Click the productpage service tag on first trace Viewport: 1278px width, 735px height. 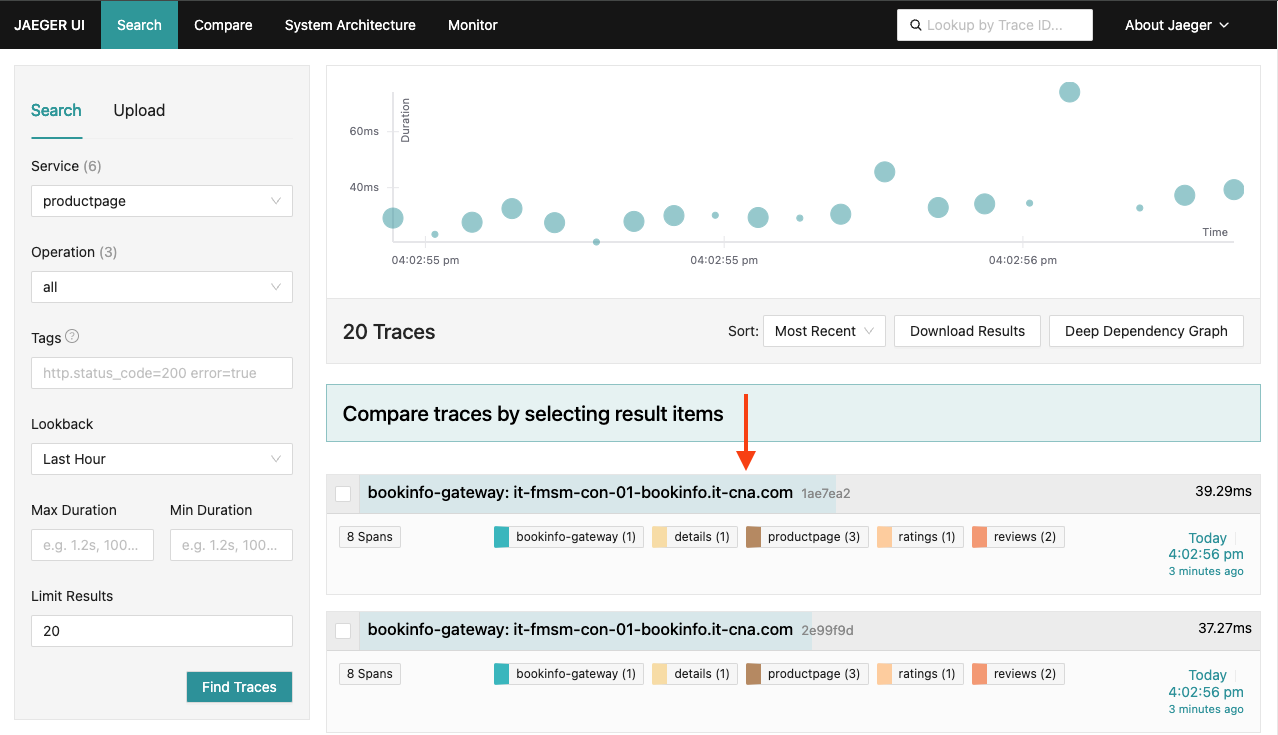[x=806, y=536]
